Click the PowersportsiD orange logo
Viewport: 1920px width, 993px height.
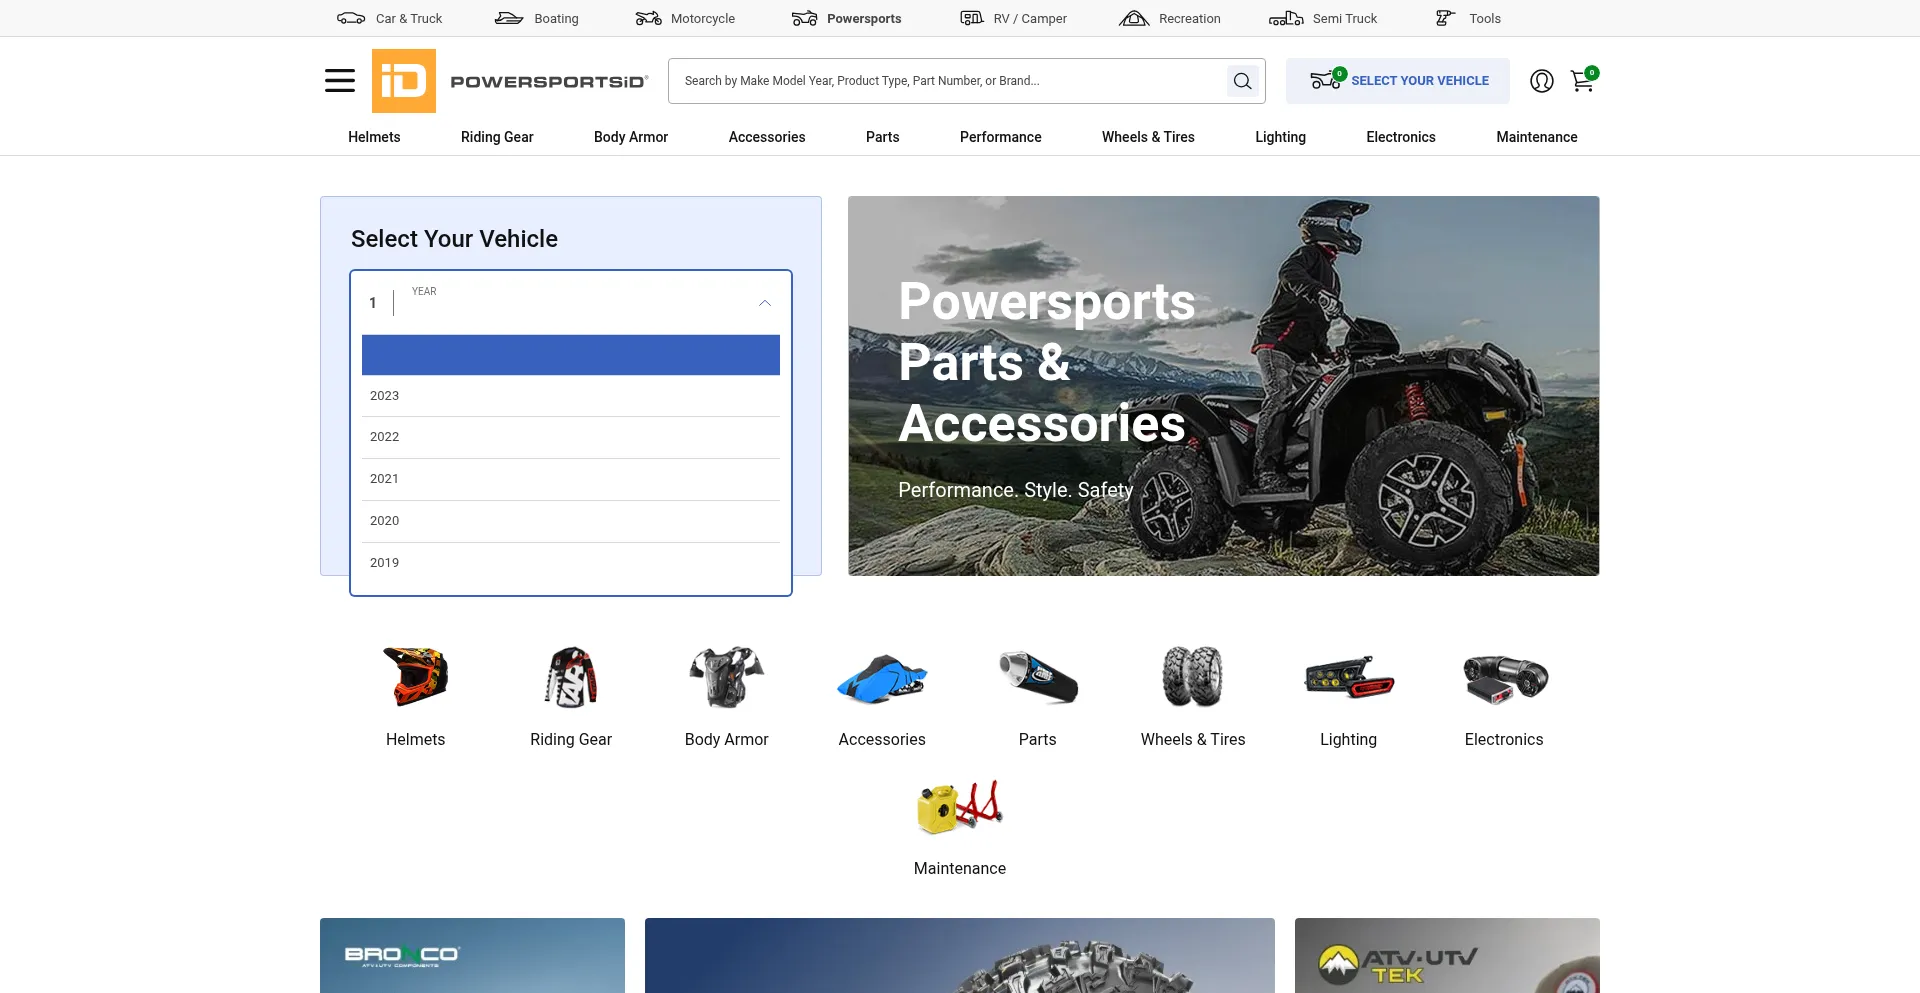(404, 81)
